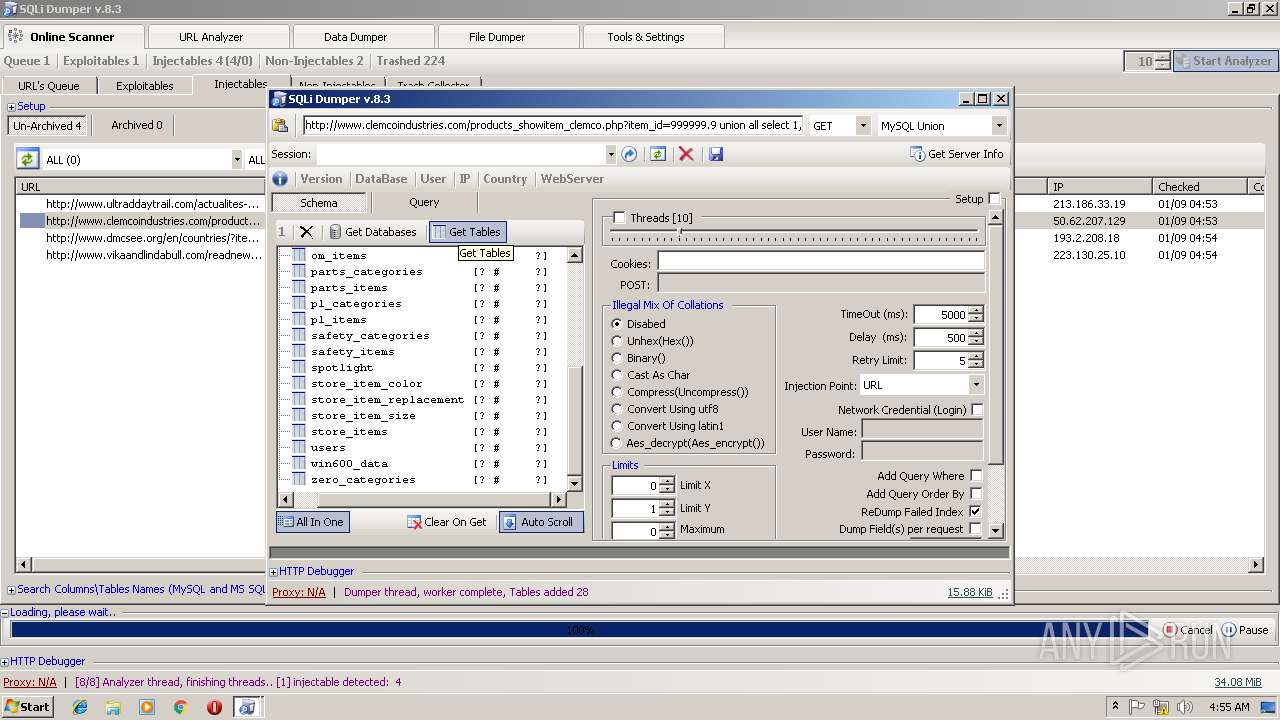This screenshot has height=720, width=1280.
Task: Check the Add Query Order By option
Action: [x=976, y=494]
